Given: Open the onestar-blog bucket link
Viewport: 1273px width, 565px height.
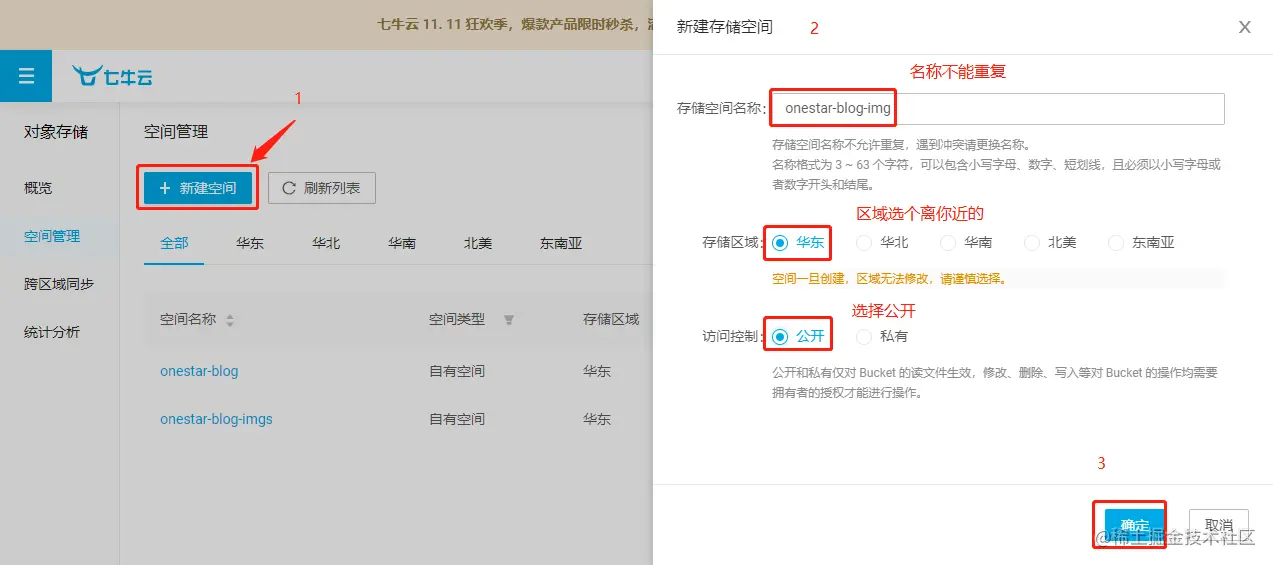Looking at the screenshot, I should [x=199, y=371].
